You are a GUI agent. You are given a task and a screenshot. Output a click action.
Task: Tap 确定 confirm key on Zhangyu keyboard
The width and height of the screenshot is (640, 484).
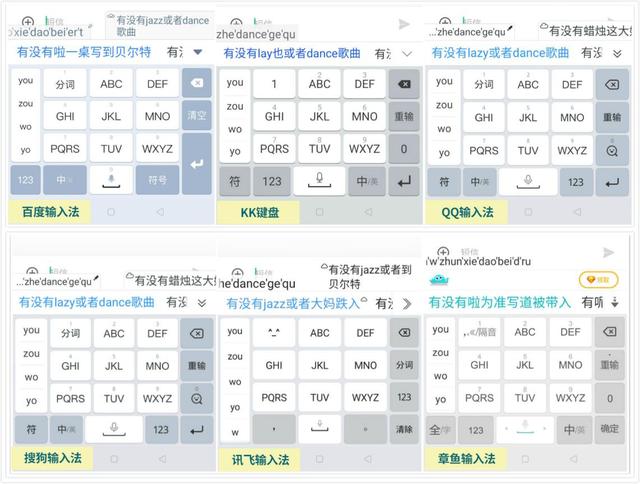(609, 429)
